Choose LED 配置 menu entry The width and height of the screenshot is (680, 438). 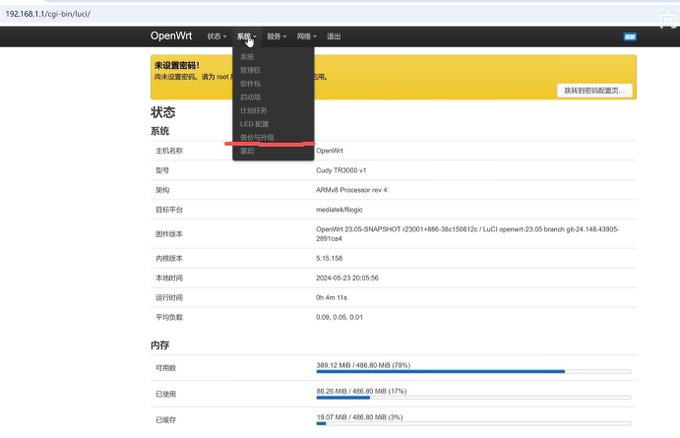coord(255,123)
